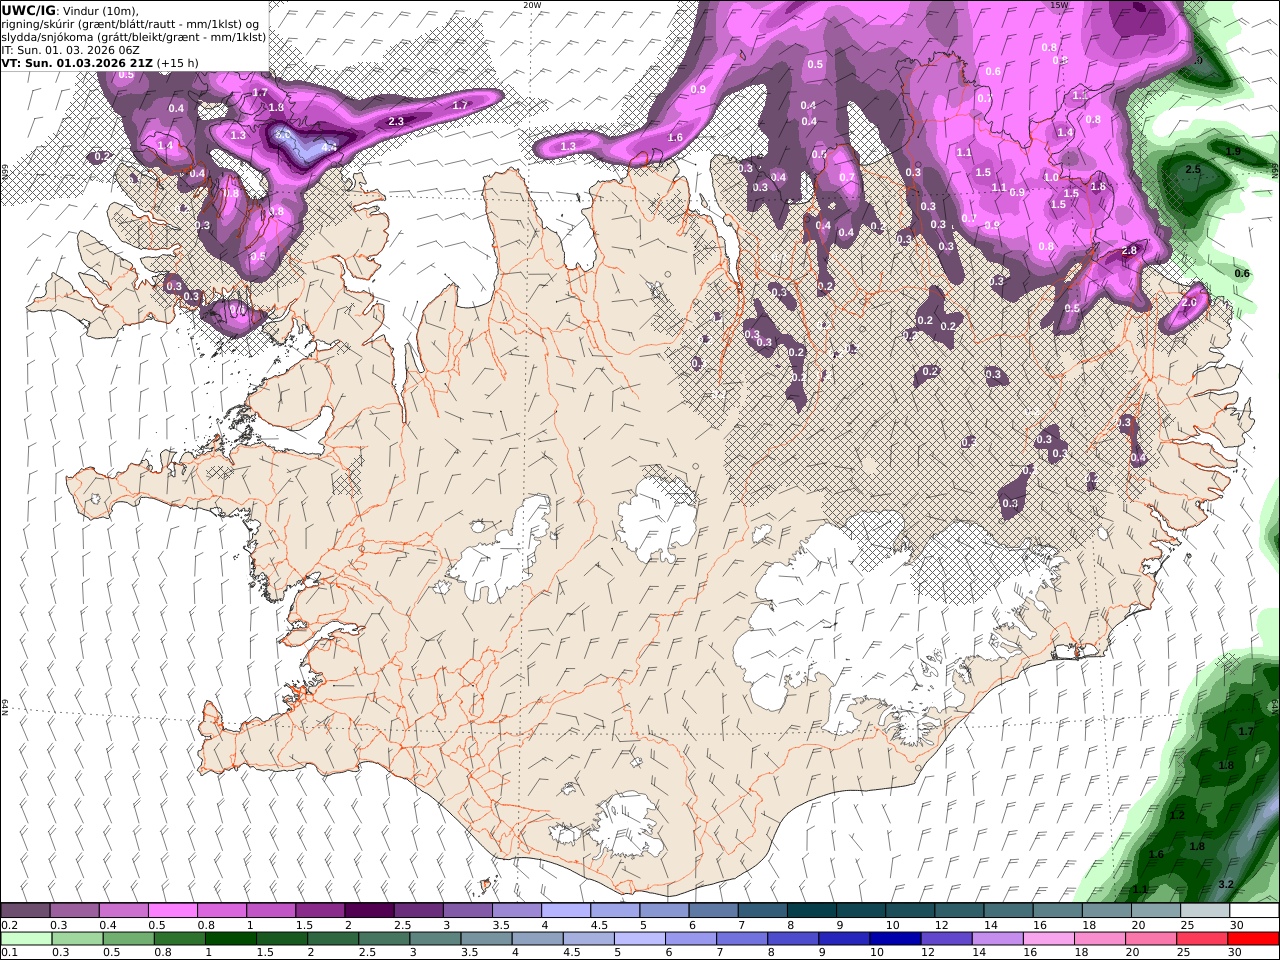Image resolution: width=1280 pixels, height=960 pixels.
Task: Click the Hofsjökull glacier in central Iceland
Action: coord(657,517)
